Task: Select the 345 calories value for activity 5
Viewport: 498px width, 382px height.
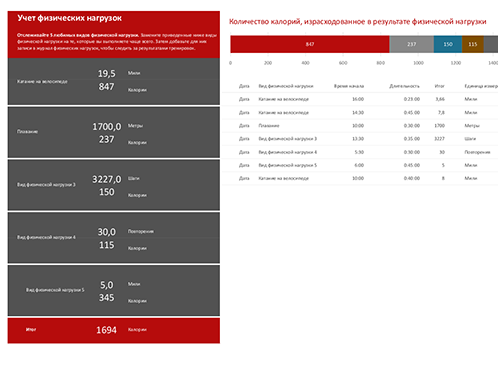Action: (x=106, y=297)
